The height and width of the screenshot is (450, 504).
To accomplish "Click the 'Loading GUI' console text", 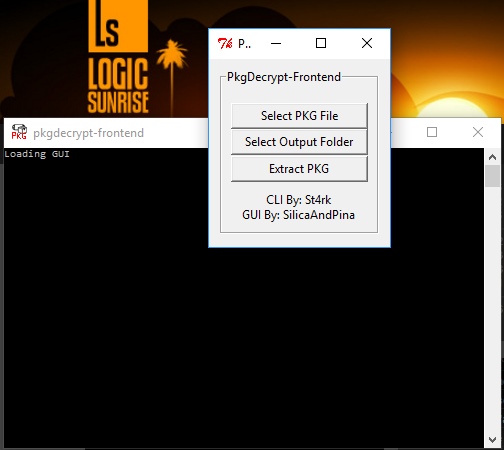I will pos(37,154).
